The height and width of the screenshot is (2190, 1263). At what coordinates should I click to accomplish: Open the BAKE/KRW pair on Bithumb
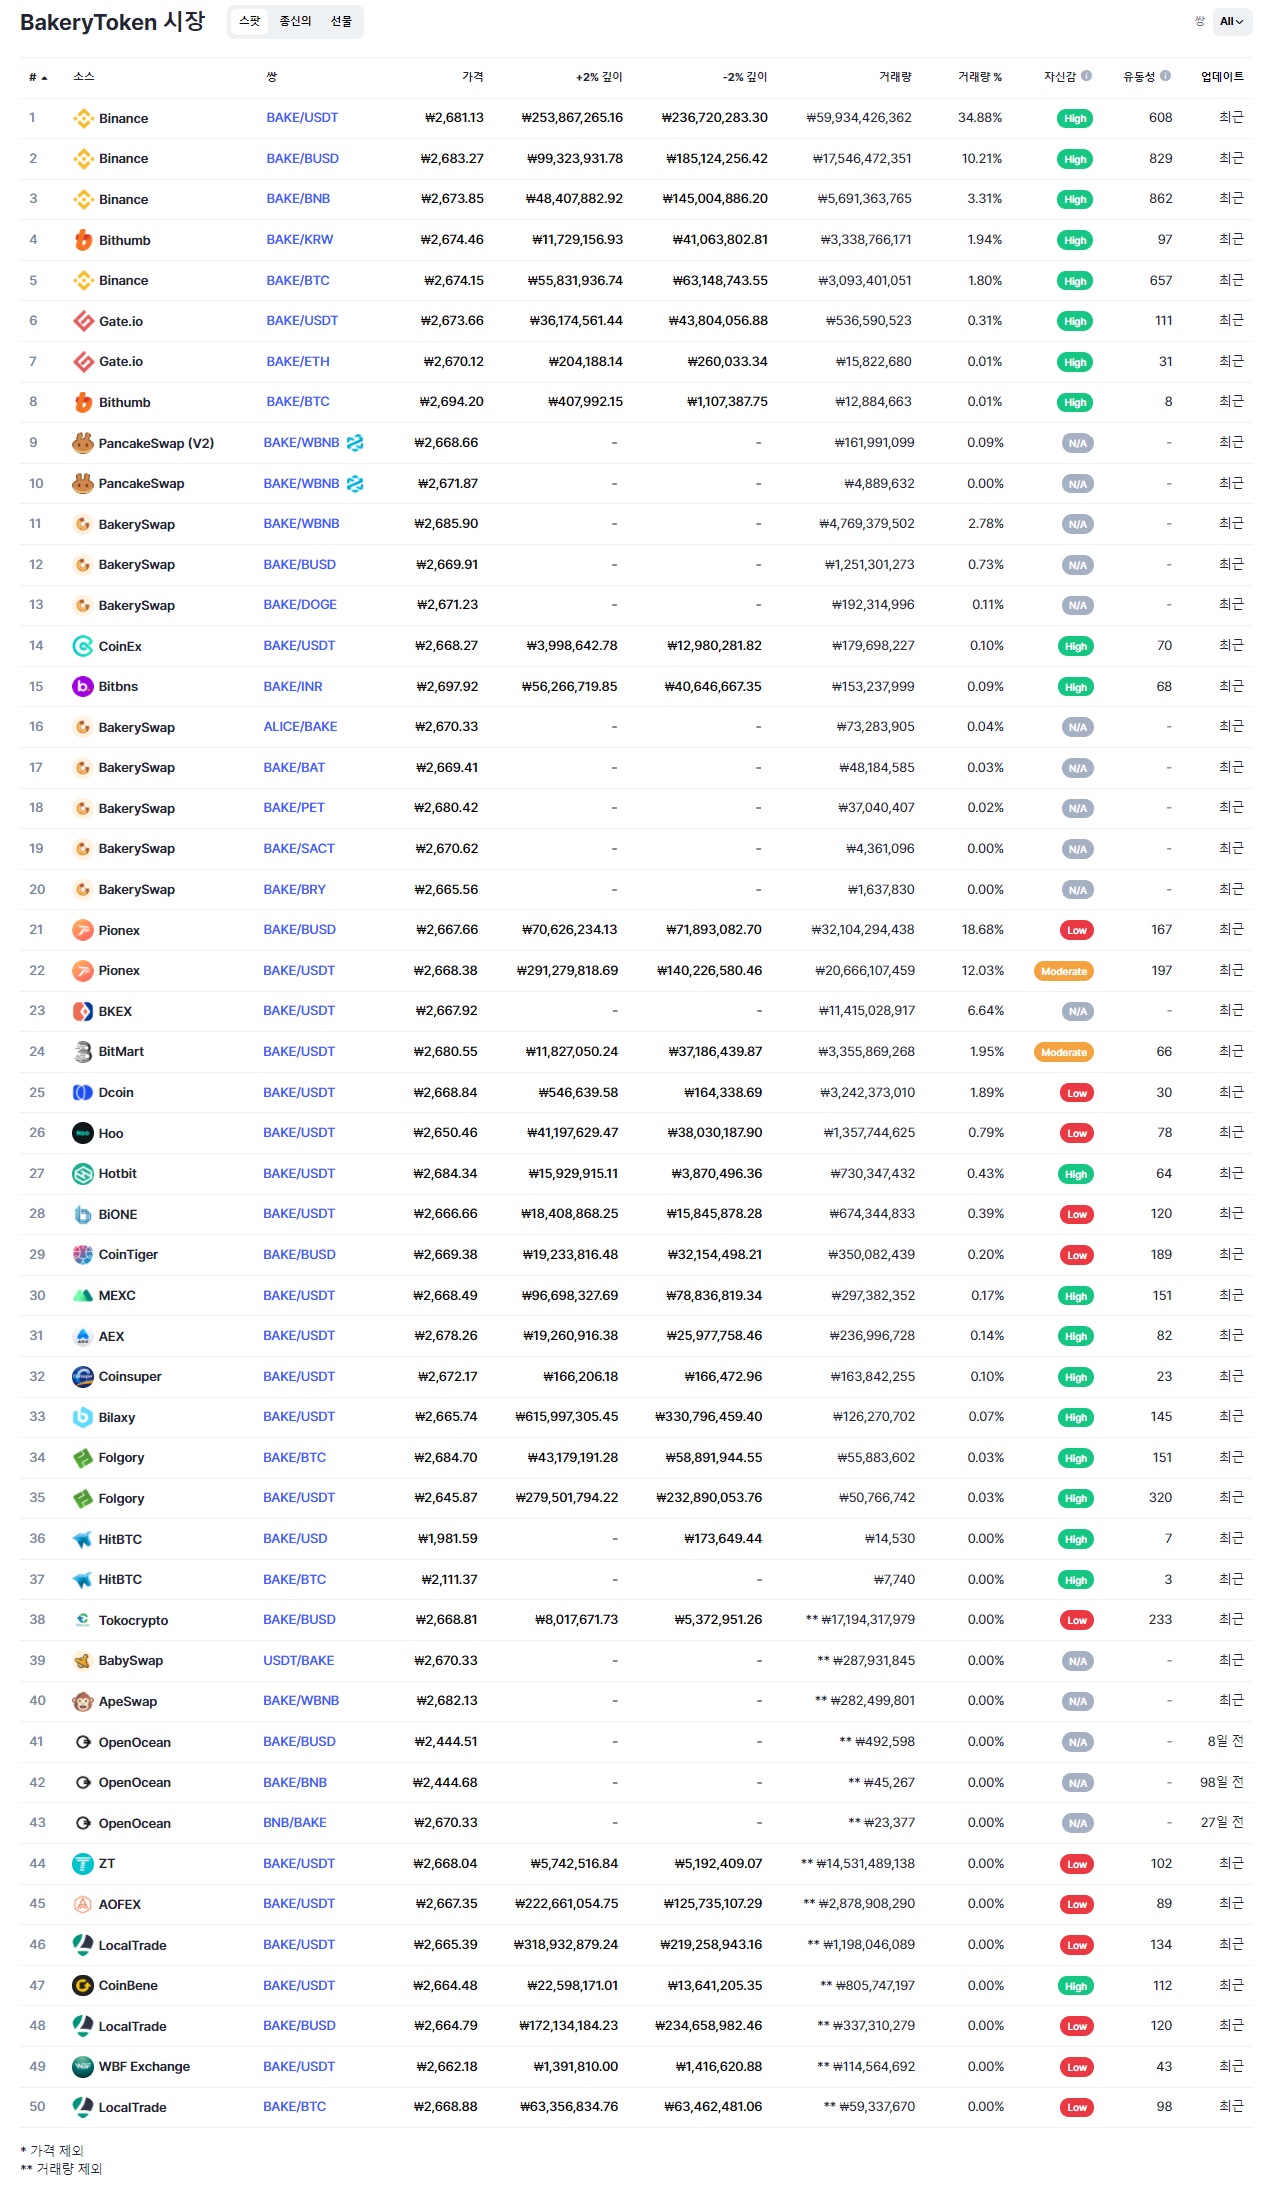click(x=300, y=240)
